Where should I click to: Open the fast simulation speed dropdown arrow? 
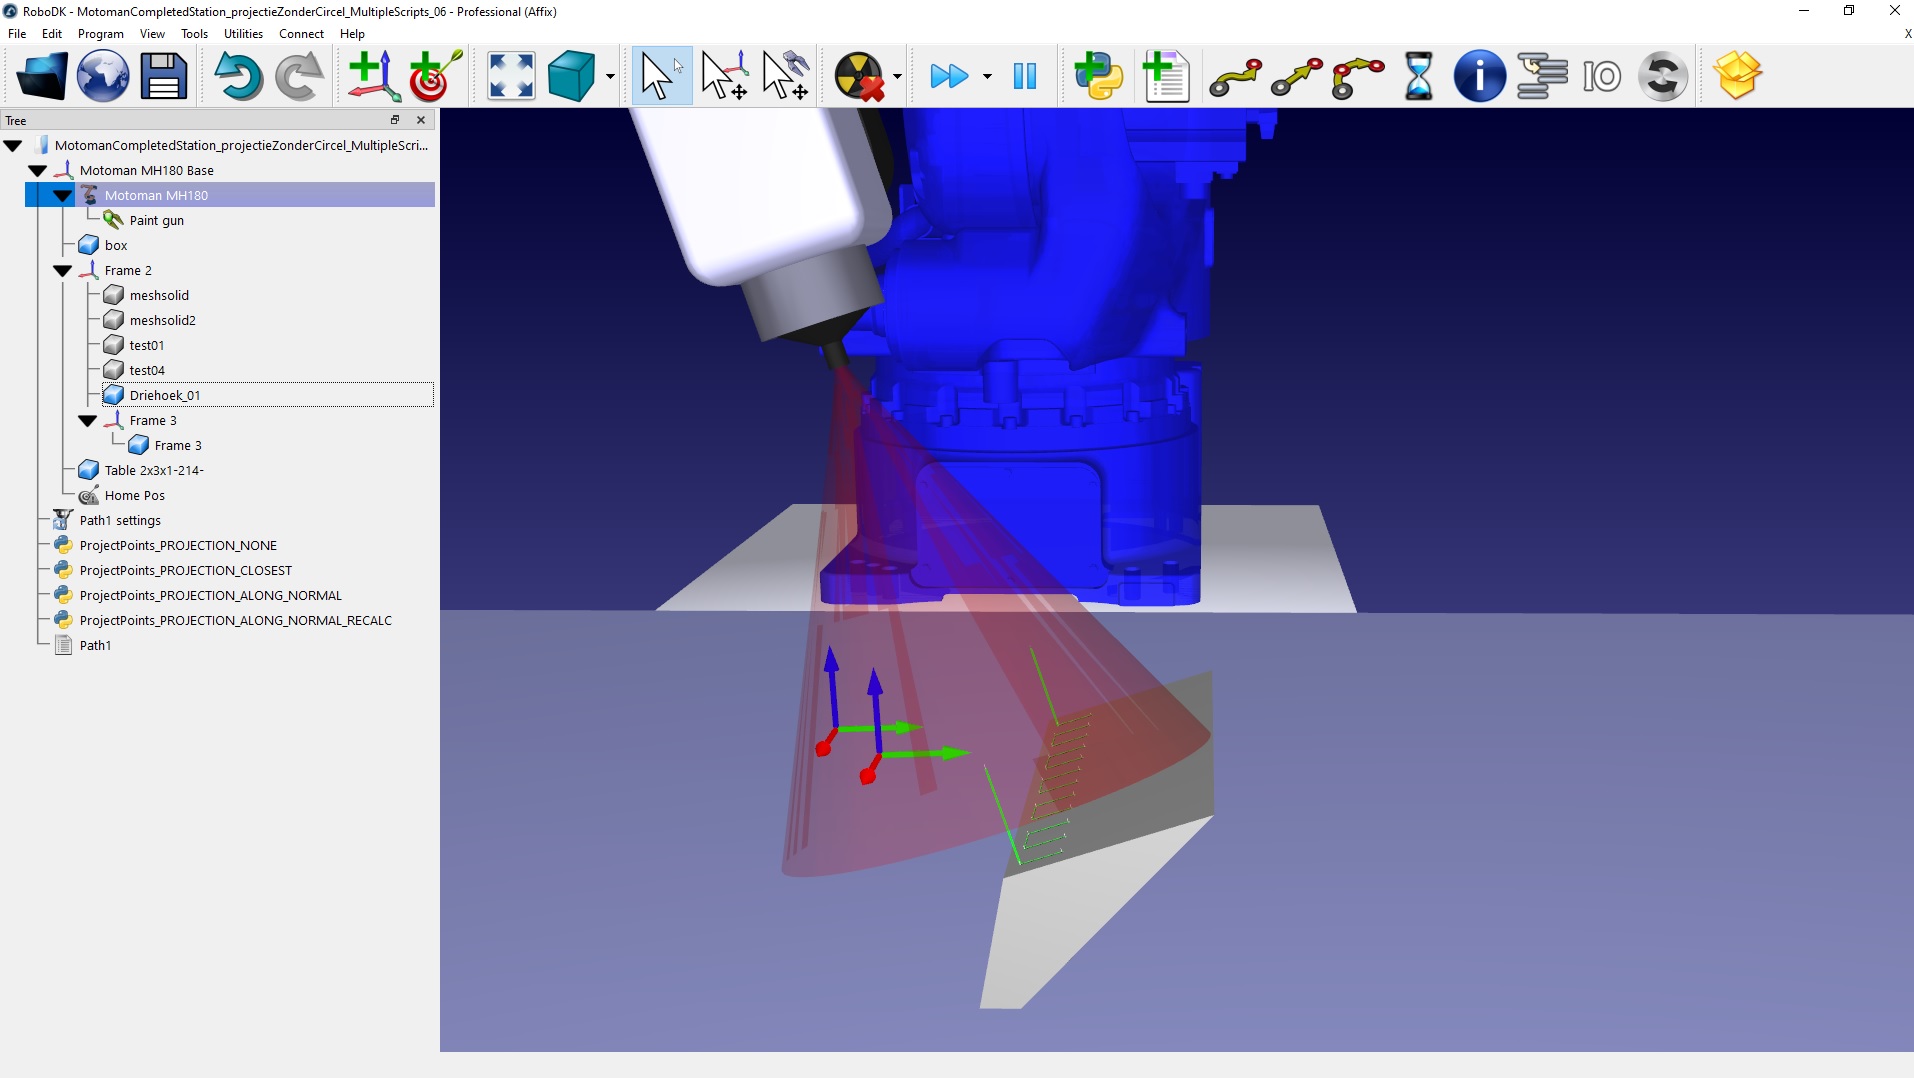pos(987,77)
